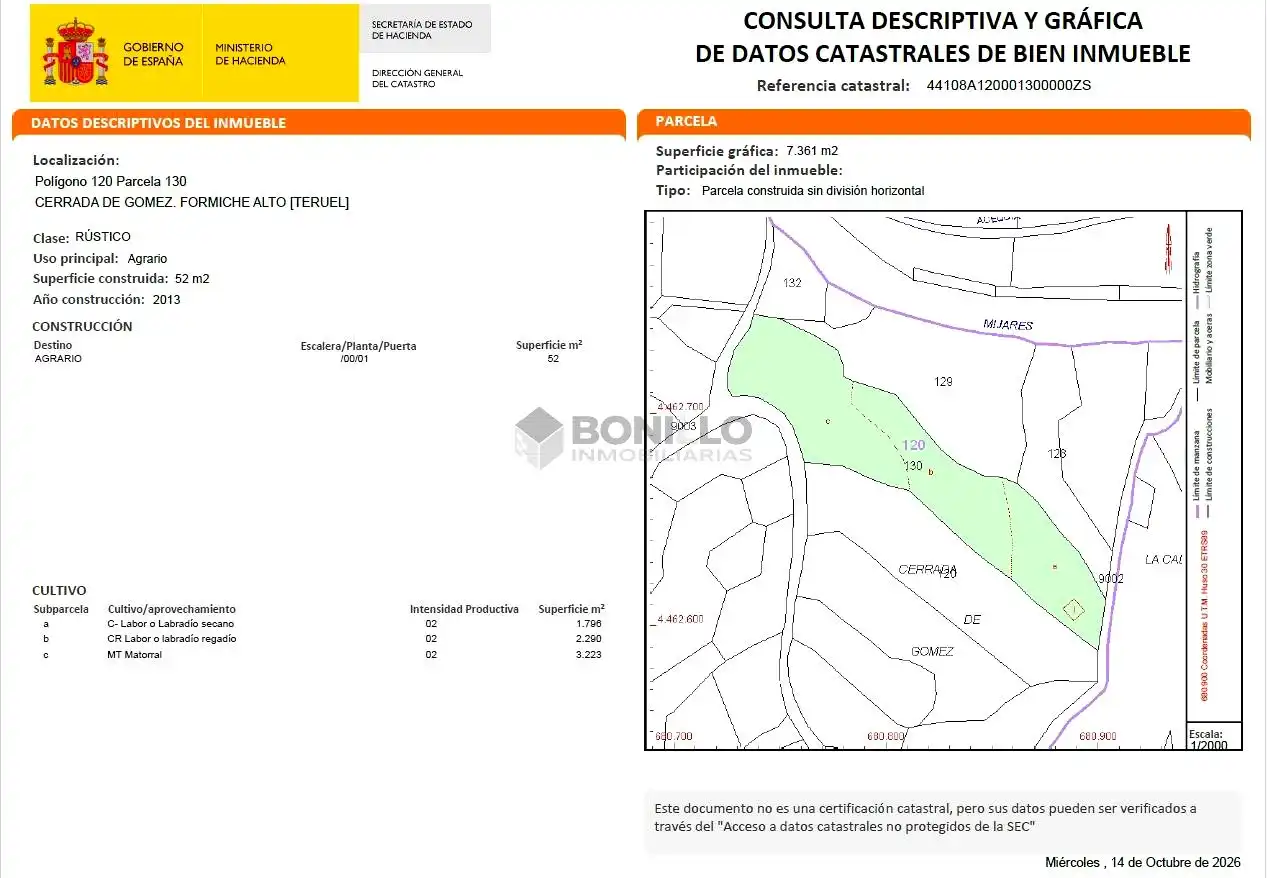Select the "Este documento no es una certificación" disclaimer
This screenshot has height=878, width=1268.
925,817
